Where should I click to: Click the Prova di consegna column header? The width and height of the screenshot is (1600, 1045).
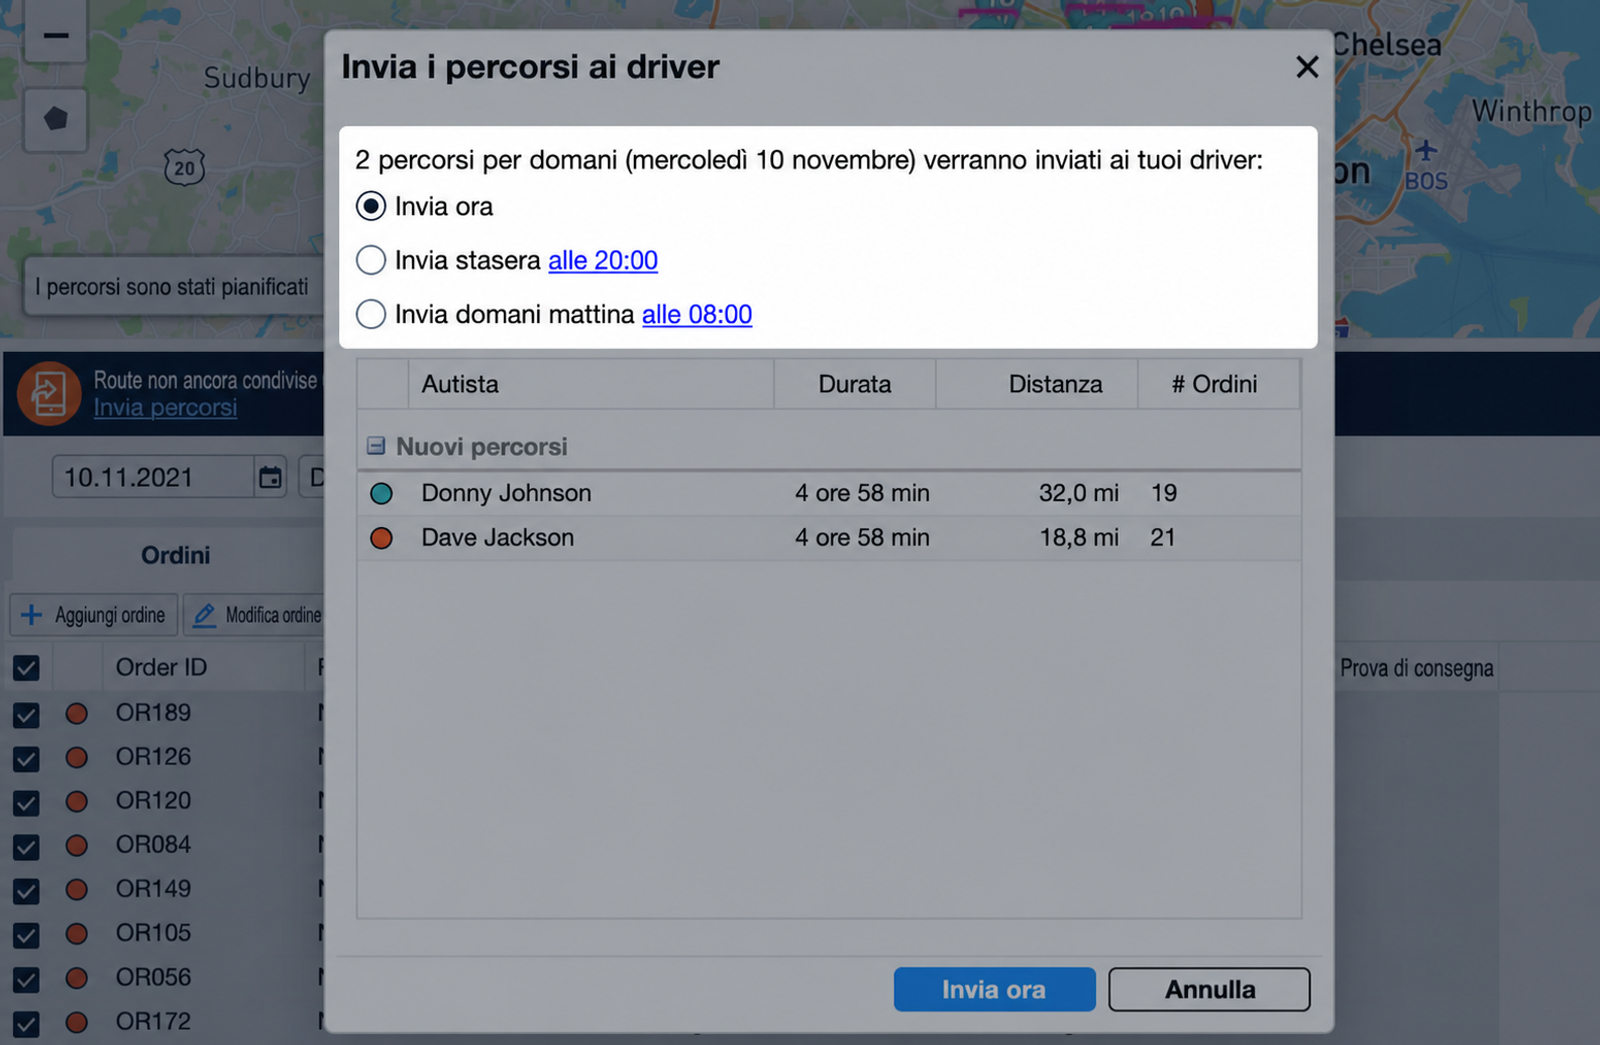(x=1417, y=668)
